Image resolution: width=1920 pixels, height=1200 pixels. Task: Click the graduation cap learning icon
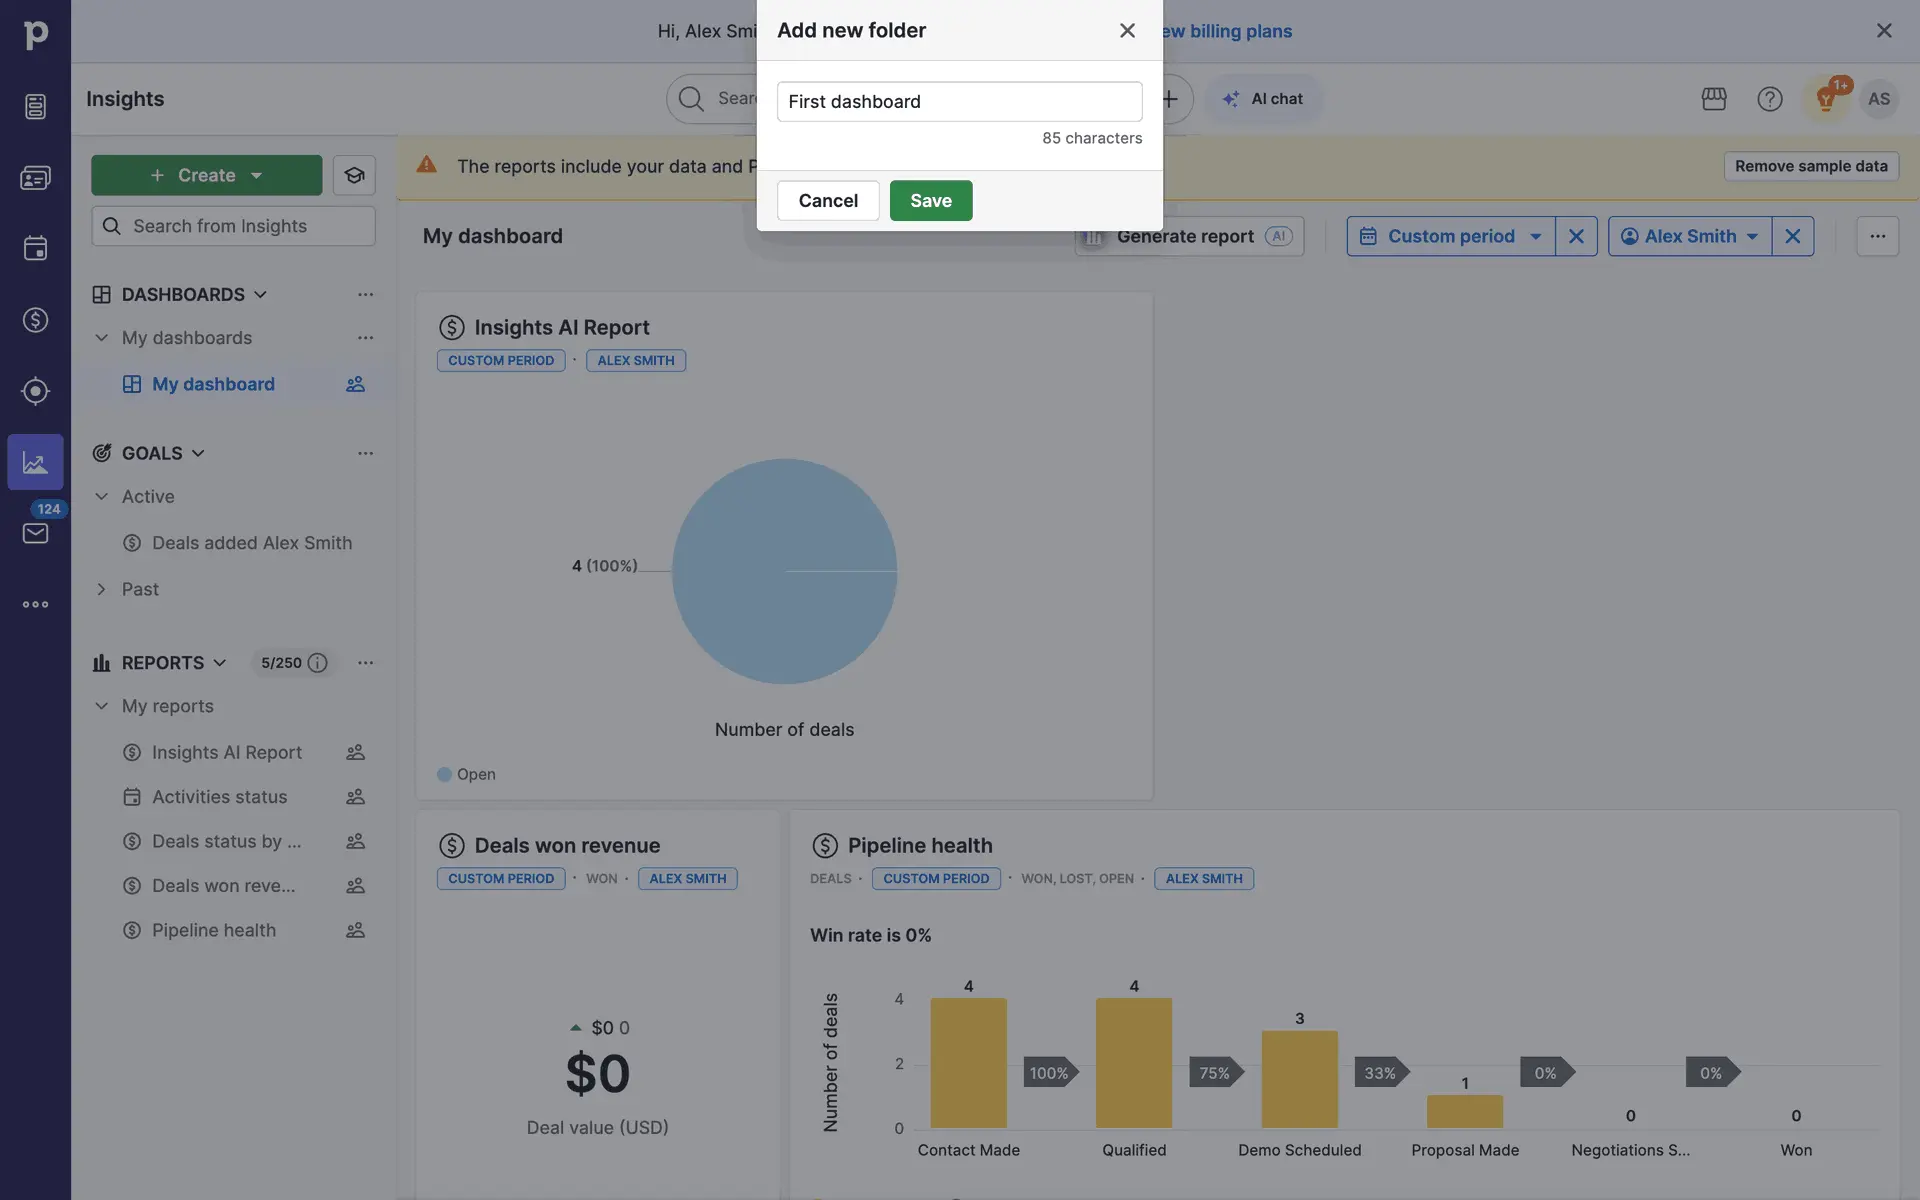point(354,175)
